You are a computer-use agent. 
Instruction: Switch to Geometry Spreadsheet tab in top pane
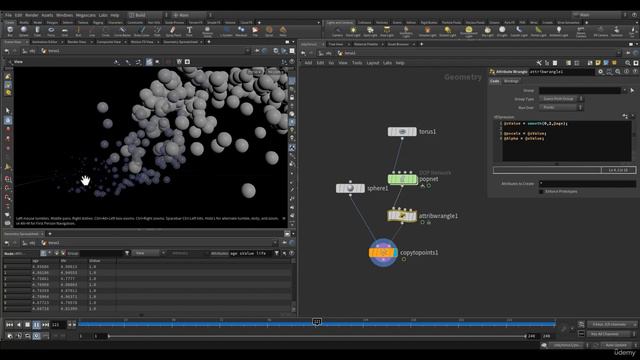point(181,42)
